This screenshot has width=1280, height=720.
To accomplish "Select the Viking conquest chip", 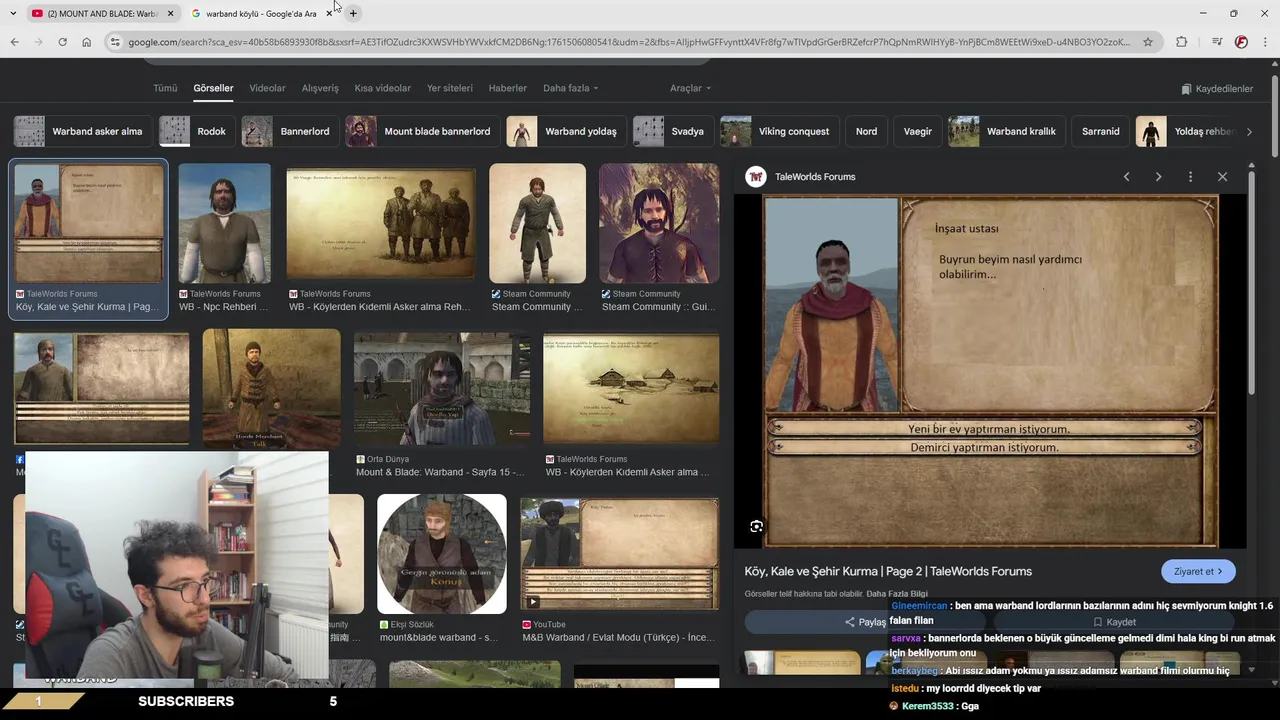I will (779, 131).
